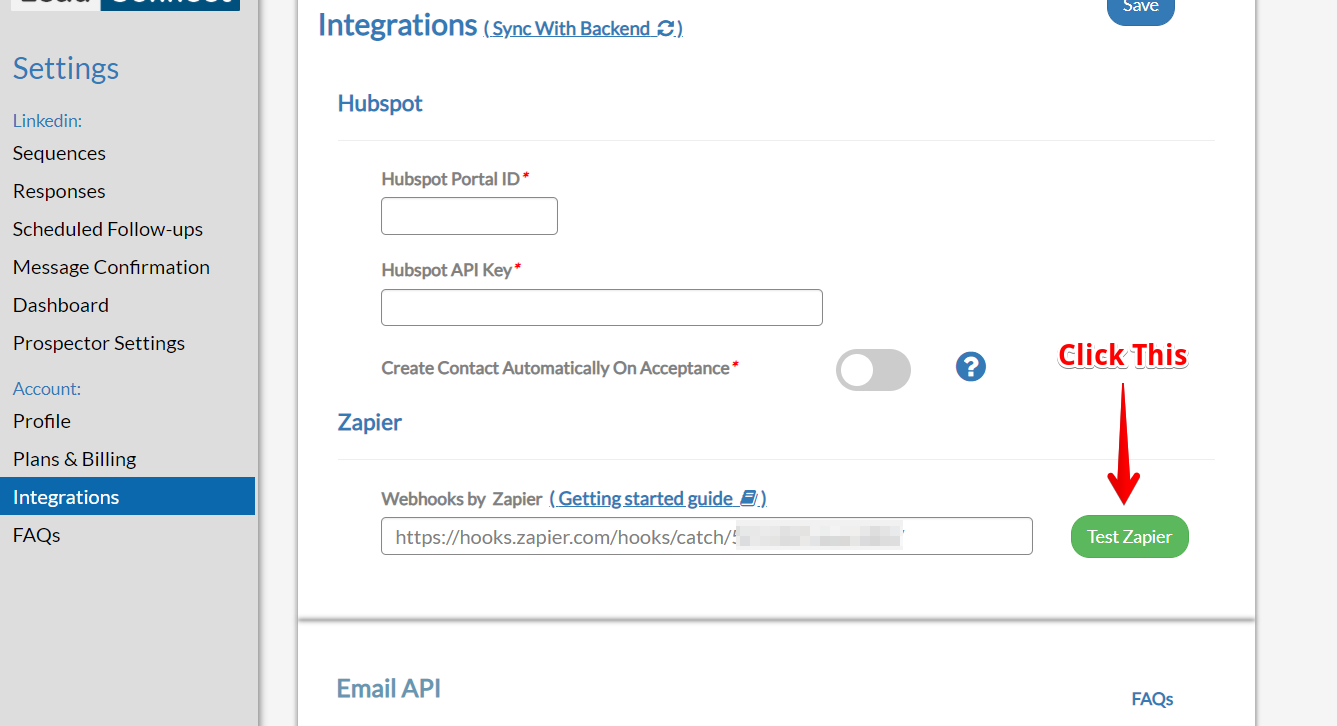Click the Webhooks by Zapier label

462,498
